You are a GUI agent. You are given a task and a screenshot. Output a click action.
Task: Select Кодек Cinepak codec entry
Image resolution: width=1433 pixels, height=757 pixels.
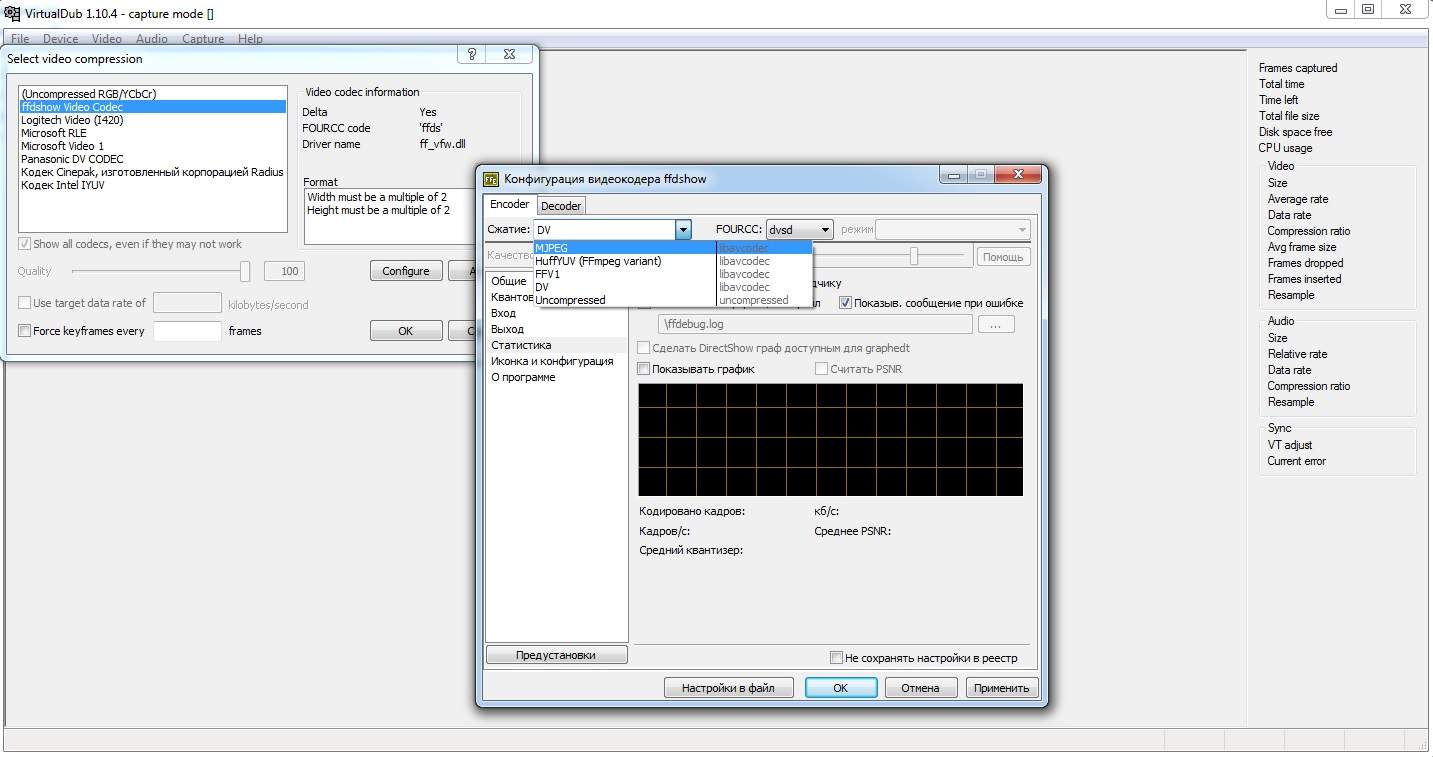(x=153, y=172)
